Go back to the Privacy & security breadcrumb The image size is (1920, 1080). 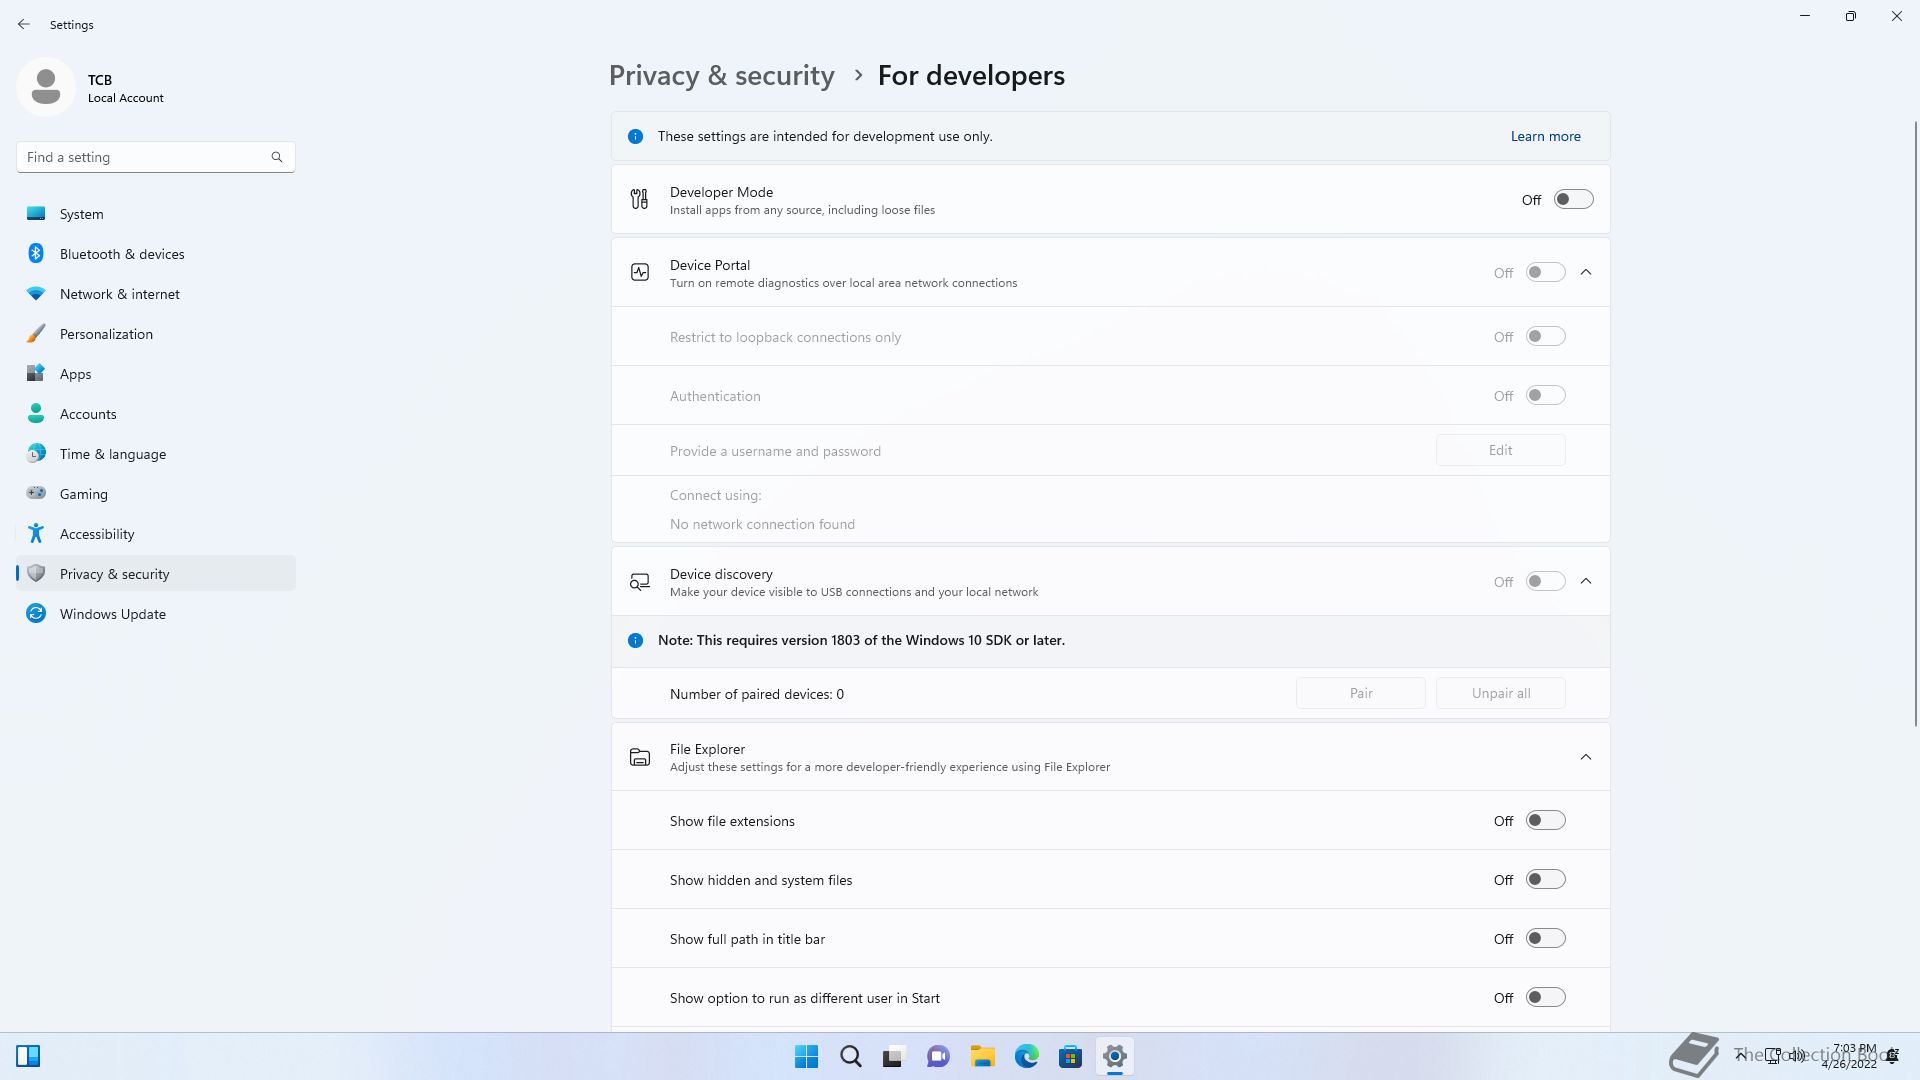(x=721, y=76)
